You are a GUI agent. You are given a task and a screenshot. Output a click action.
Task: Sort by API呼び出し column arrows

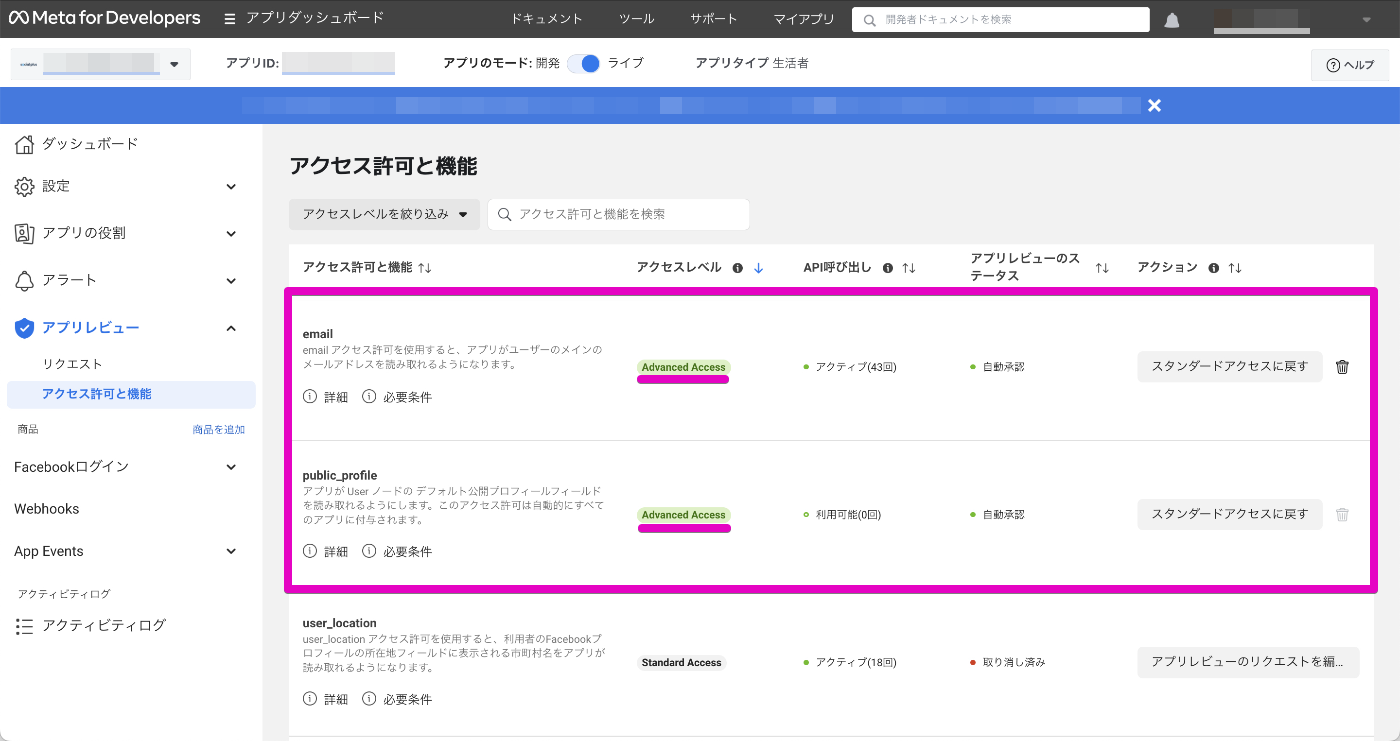pos(909,268)
